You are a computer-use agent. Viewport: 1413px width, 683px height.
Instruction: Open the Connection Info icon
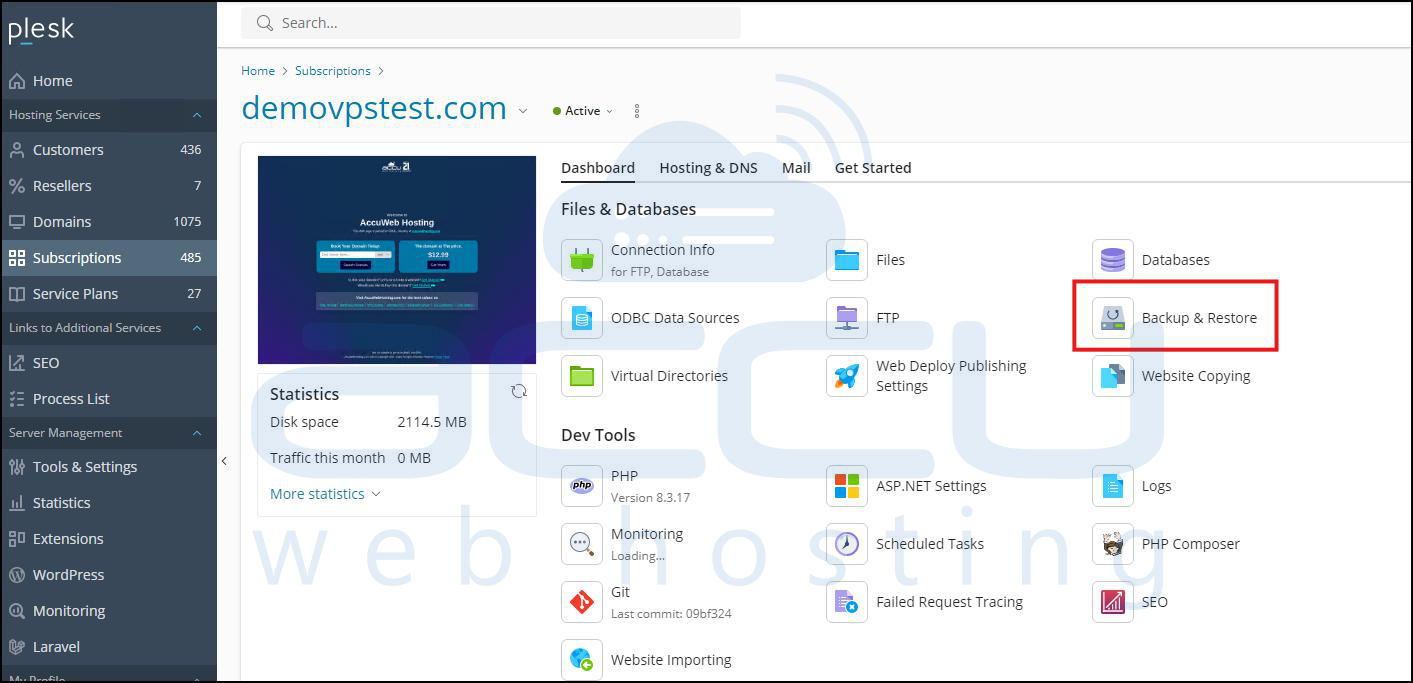click(x=582, y=260)
